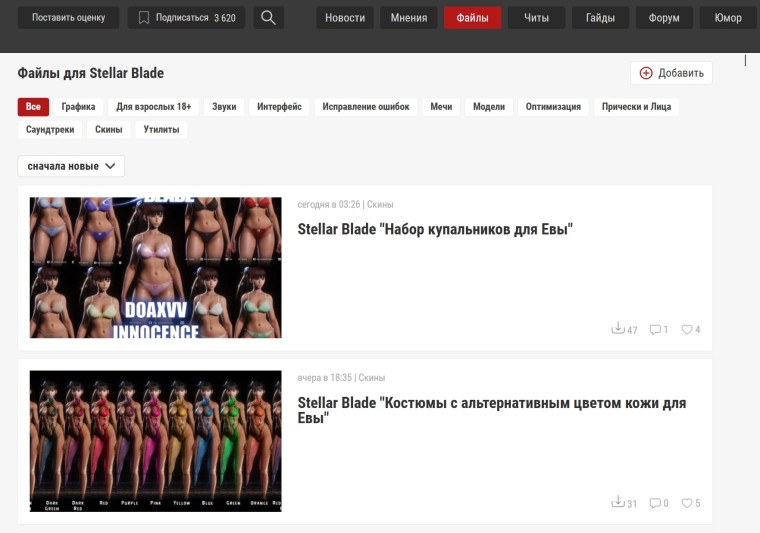This screenshot has height=533, width=760.
Task: Filter files by Утилиты category
Action: pos(161,130)
